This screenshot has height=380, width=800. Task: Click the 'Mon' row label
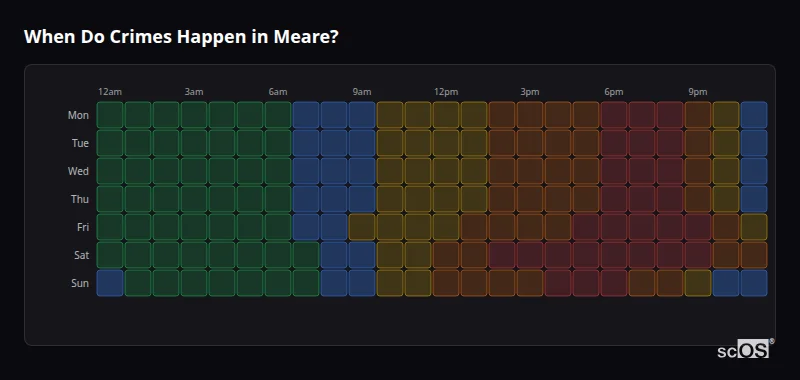pyautogui.click(x=78, y=115)
